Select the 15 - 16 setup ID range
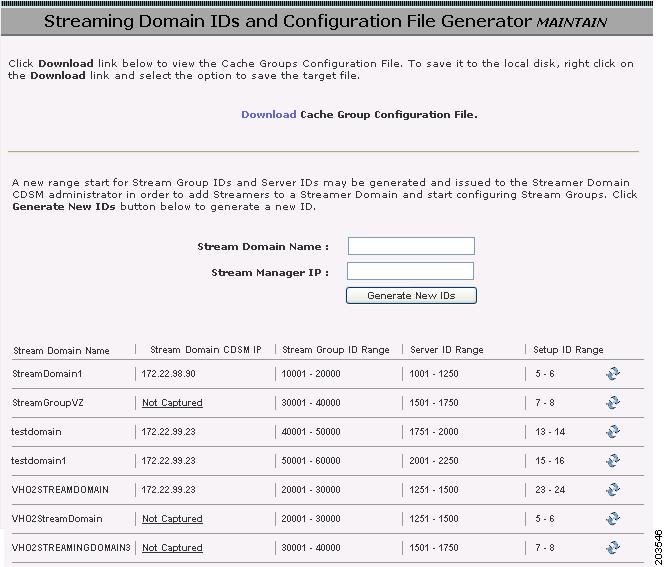Viewport: 665px width, 567px height. [x=550, y=461]
